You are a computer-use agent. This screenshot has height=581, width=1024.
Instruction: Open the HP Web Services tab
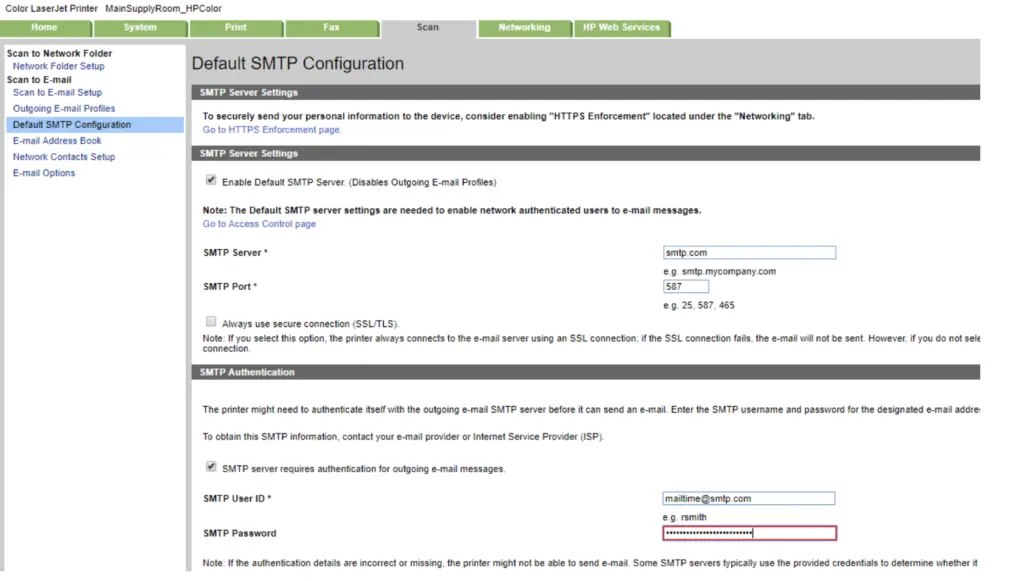622,28
